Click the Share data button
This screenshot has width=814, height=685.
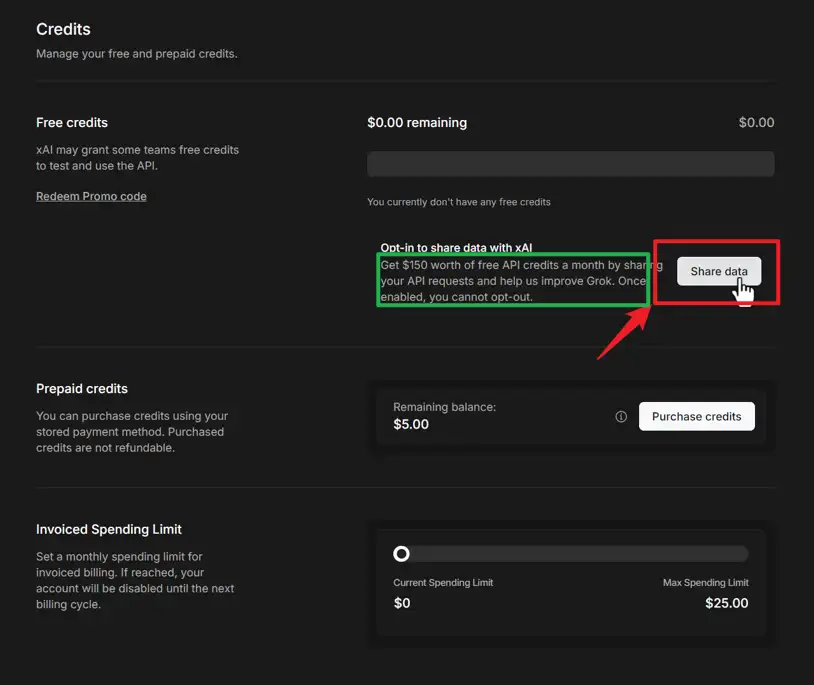[x=718, y=271]
